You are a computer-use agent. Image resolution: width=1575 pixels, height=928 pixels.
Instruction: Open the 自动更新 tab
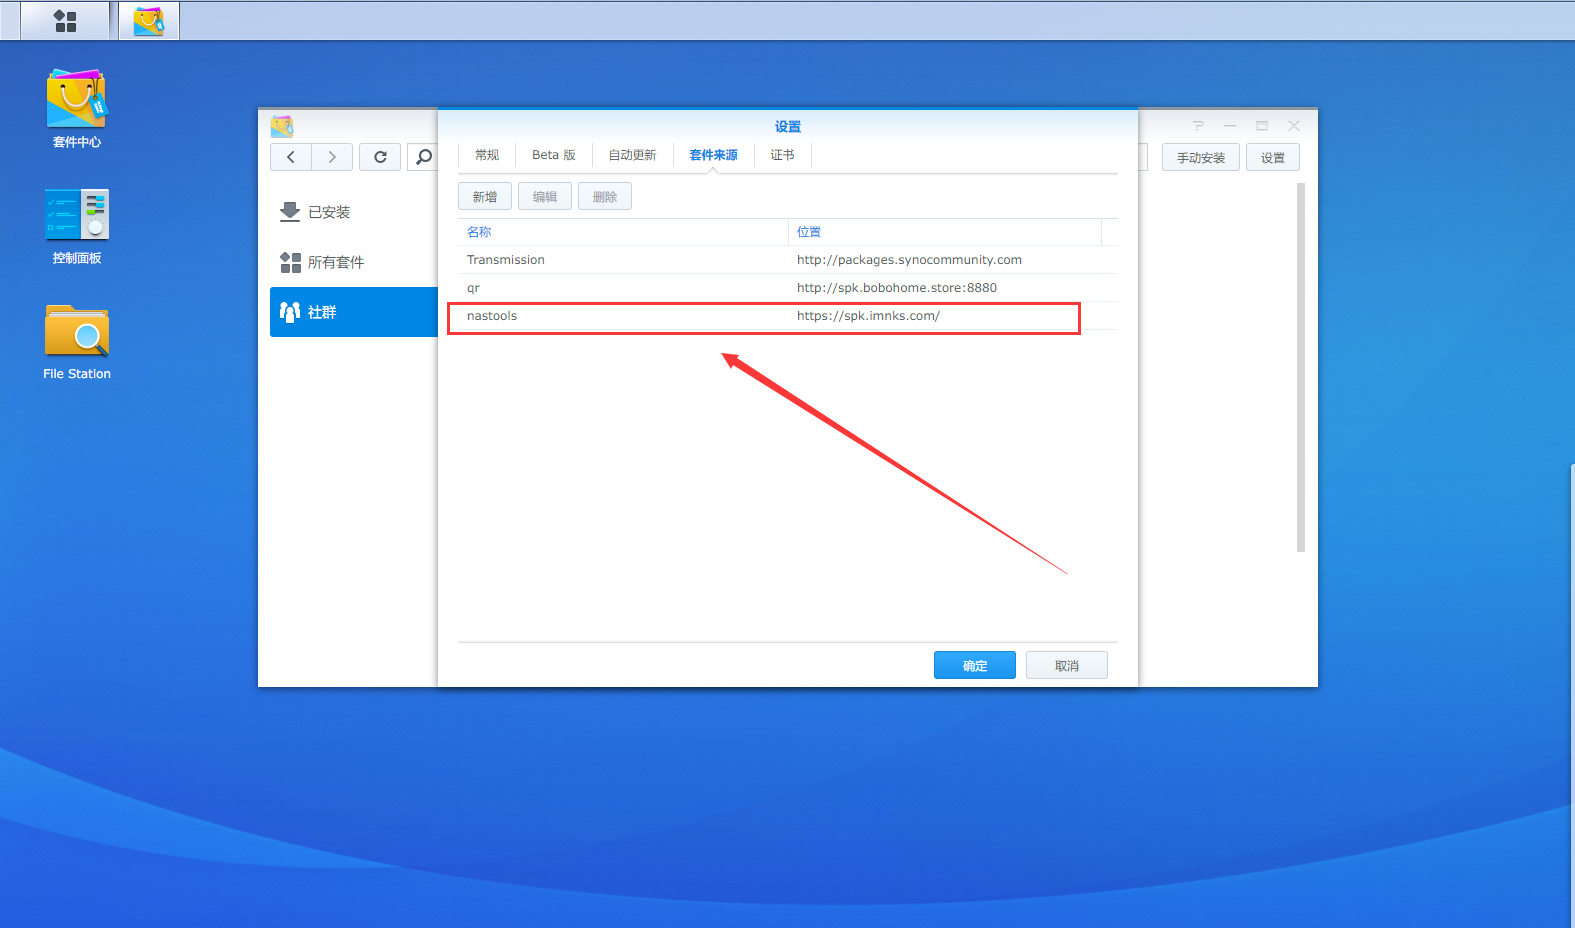pyautogui.click(x=632, y=155)
